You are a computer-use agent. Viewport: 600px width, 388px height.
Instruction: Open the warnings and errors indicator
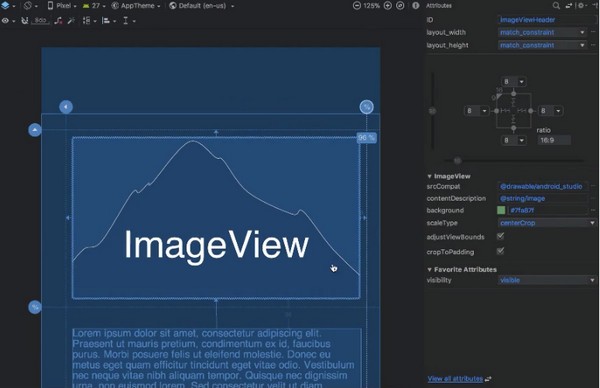(x=416, y=6)
